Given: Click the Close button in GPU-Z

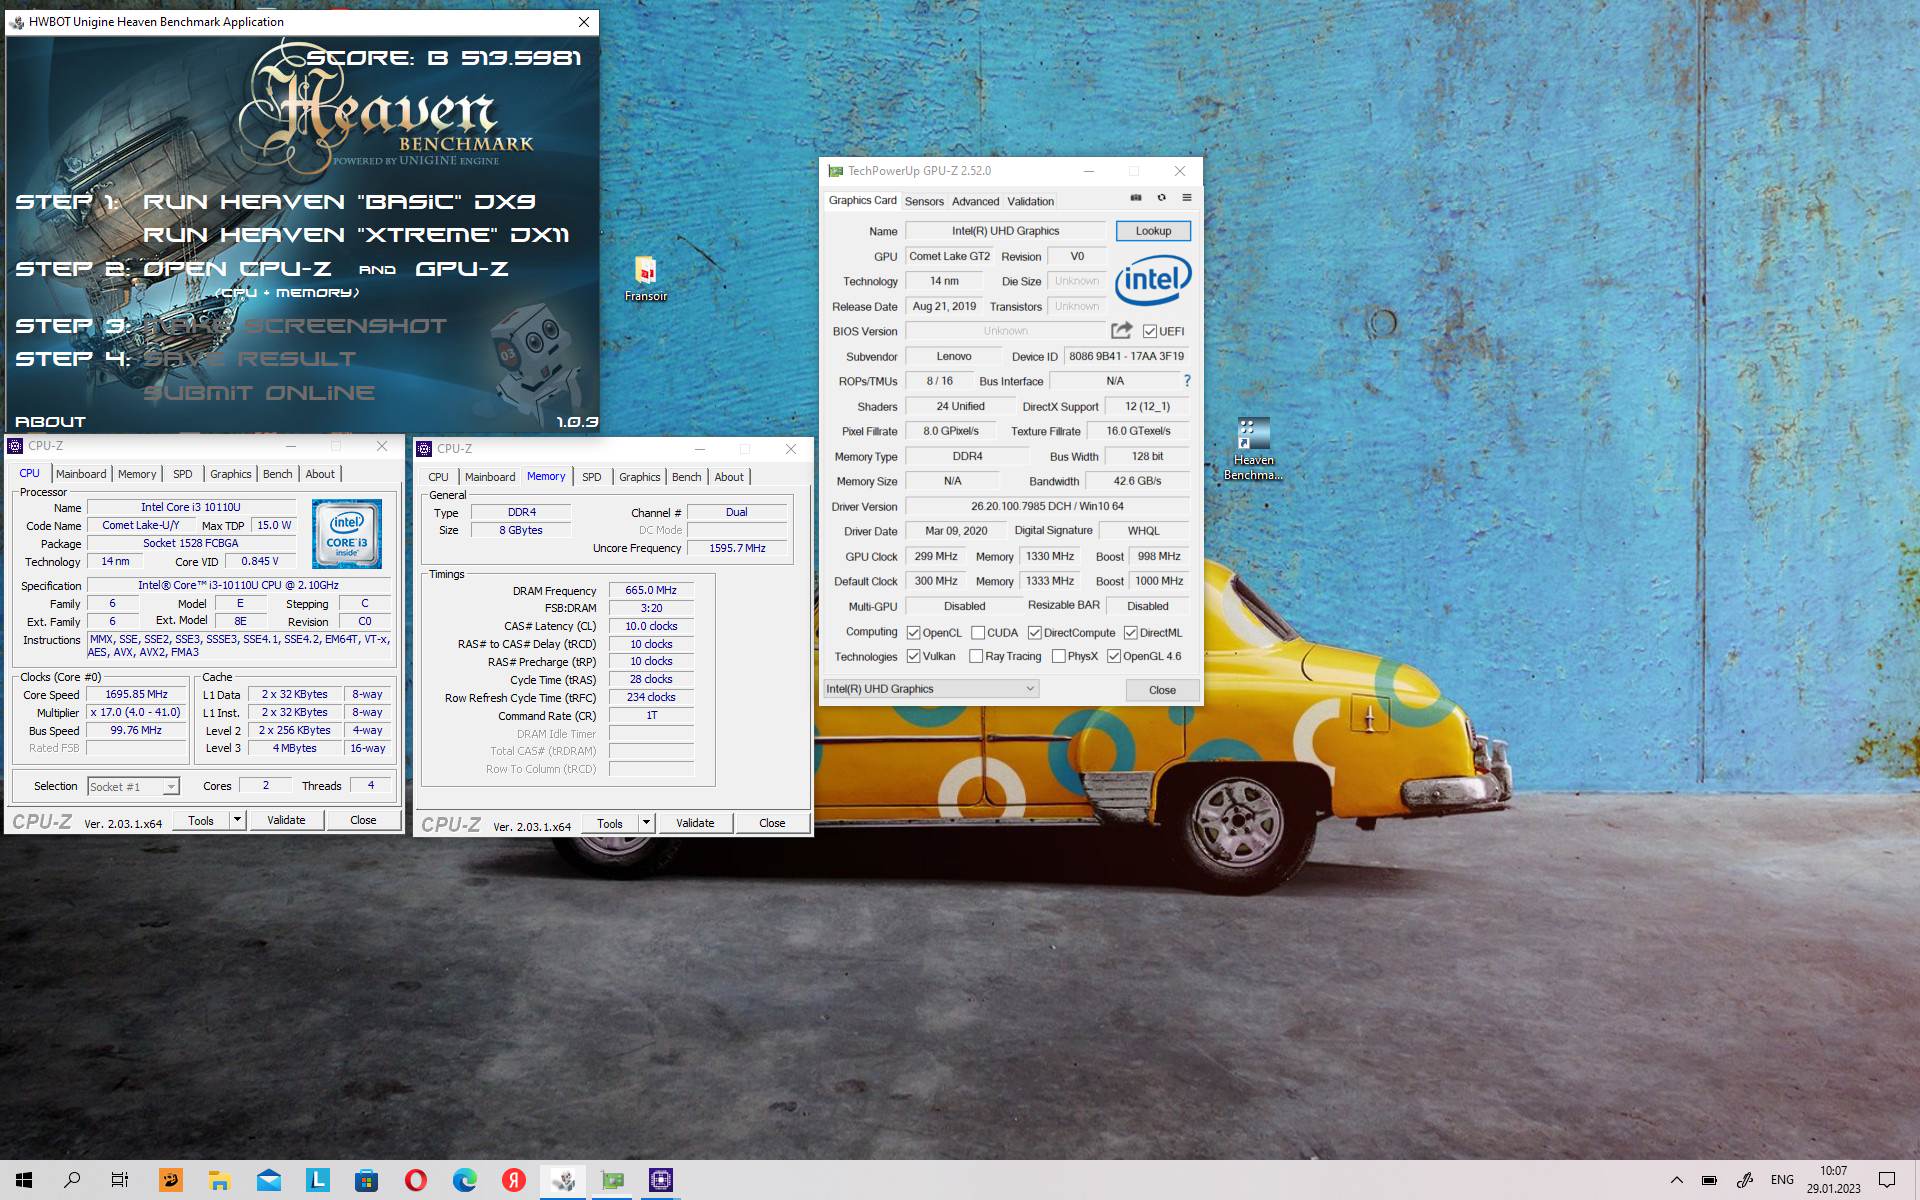Looking at the screenshot, I should click(x=1162, y=690).
